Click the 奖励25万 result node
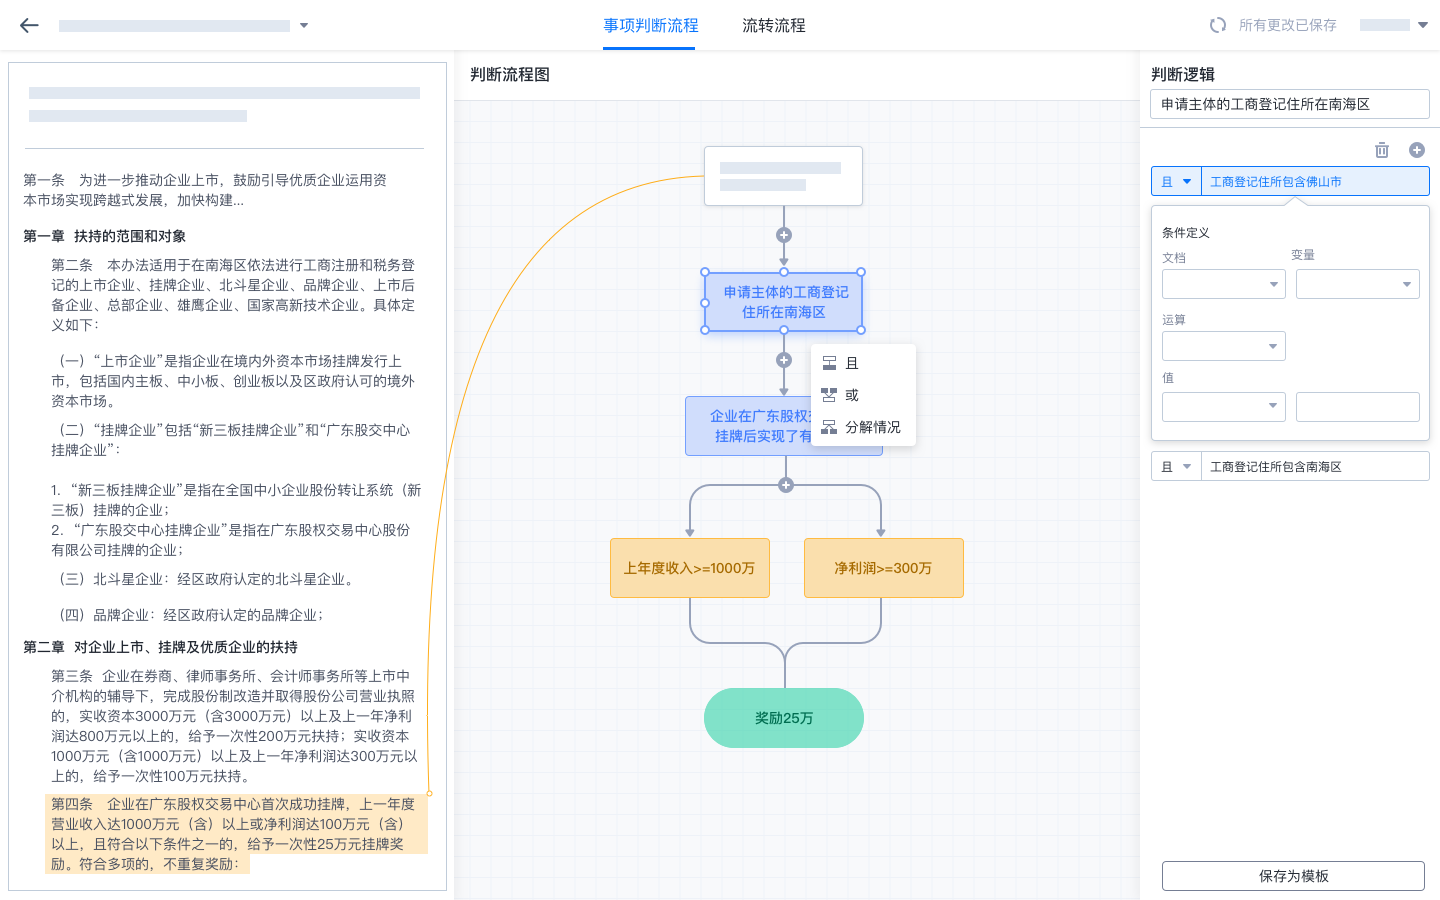The height and width of the screenshot is (900, 1440). click(x=784, y=718)
